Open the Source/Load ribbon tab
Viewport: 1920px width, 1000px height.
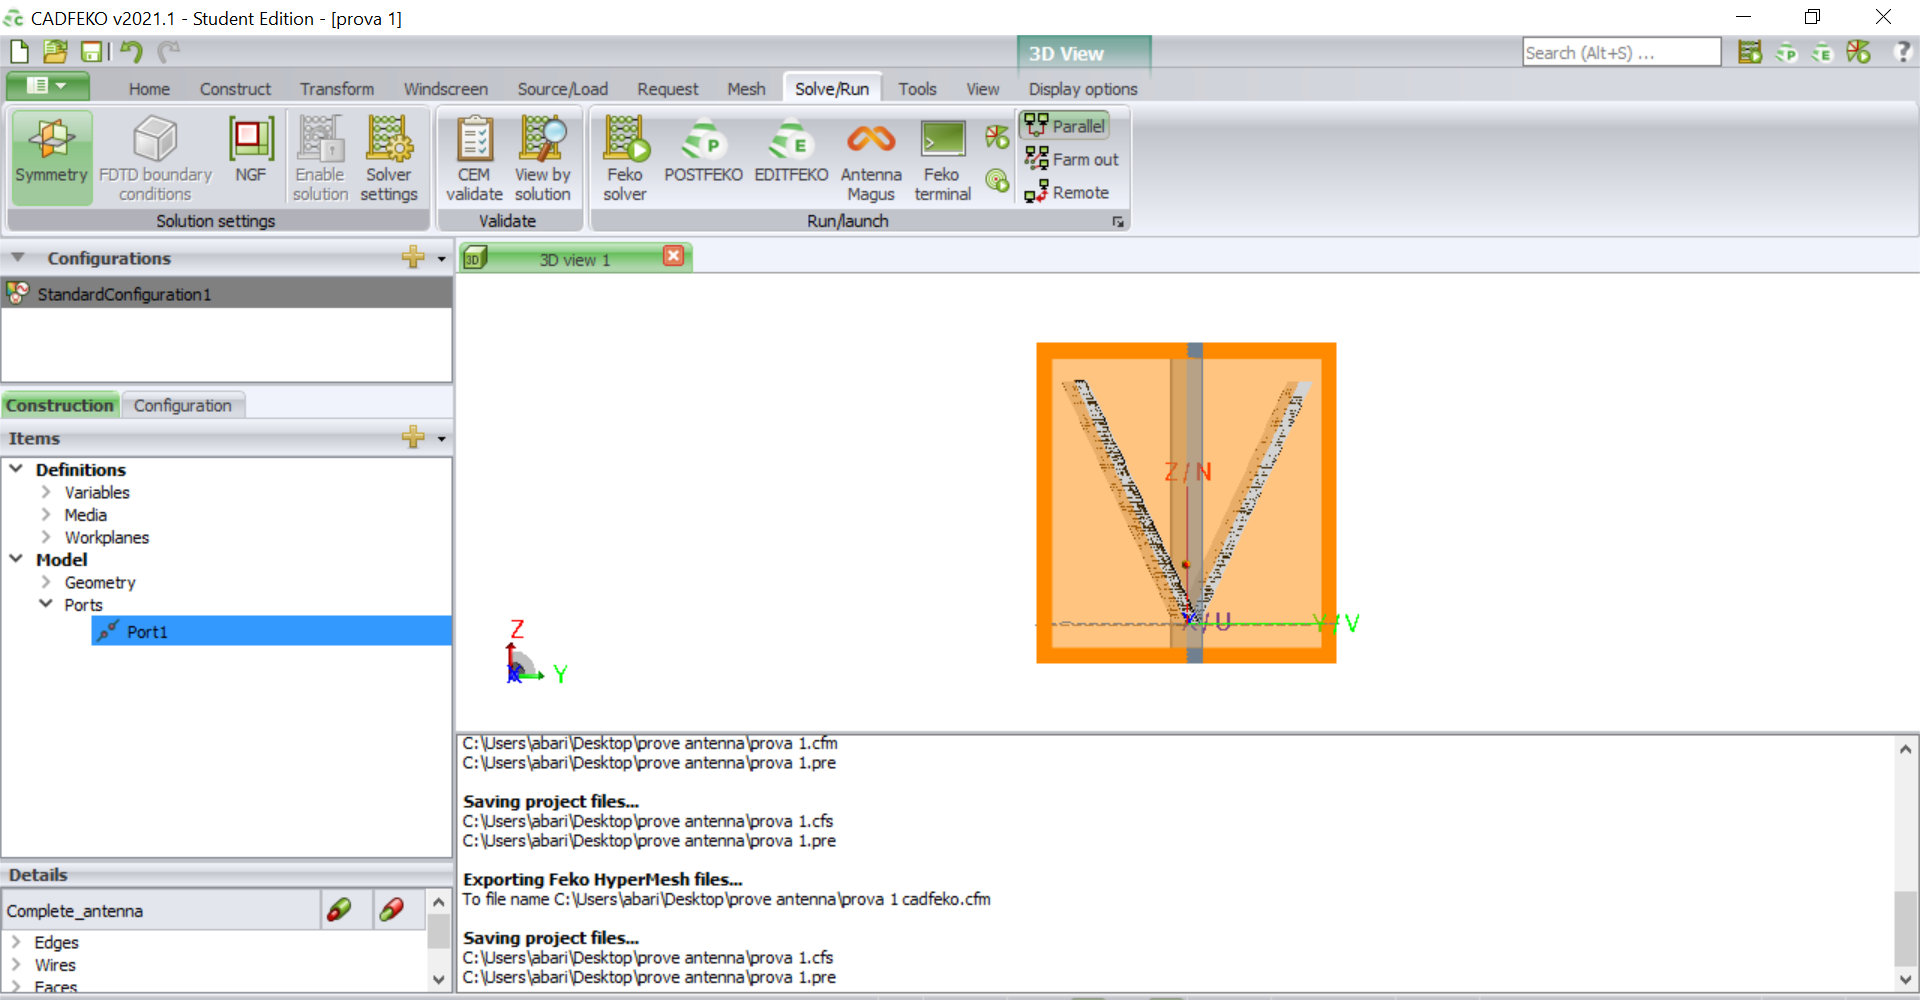click(563, 89)
